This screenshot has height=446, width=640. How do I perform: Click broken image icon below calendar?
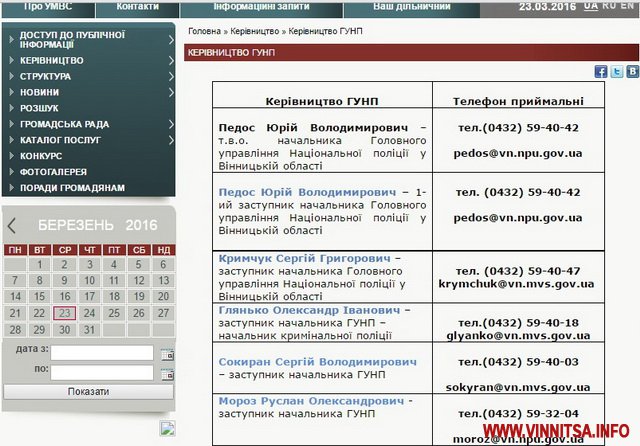(x=167, y=428)
